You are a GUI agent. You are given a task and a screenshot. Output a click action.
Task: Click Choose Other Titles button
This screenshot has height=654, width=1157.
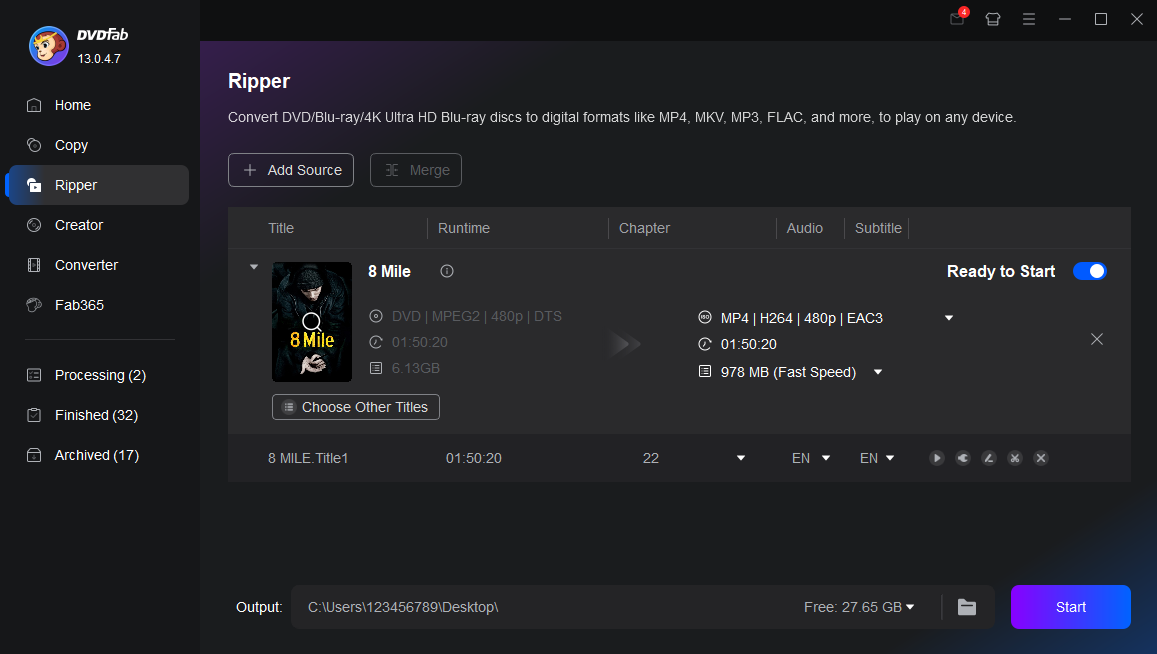[356, 407]
